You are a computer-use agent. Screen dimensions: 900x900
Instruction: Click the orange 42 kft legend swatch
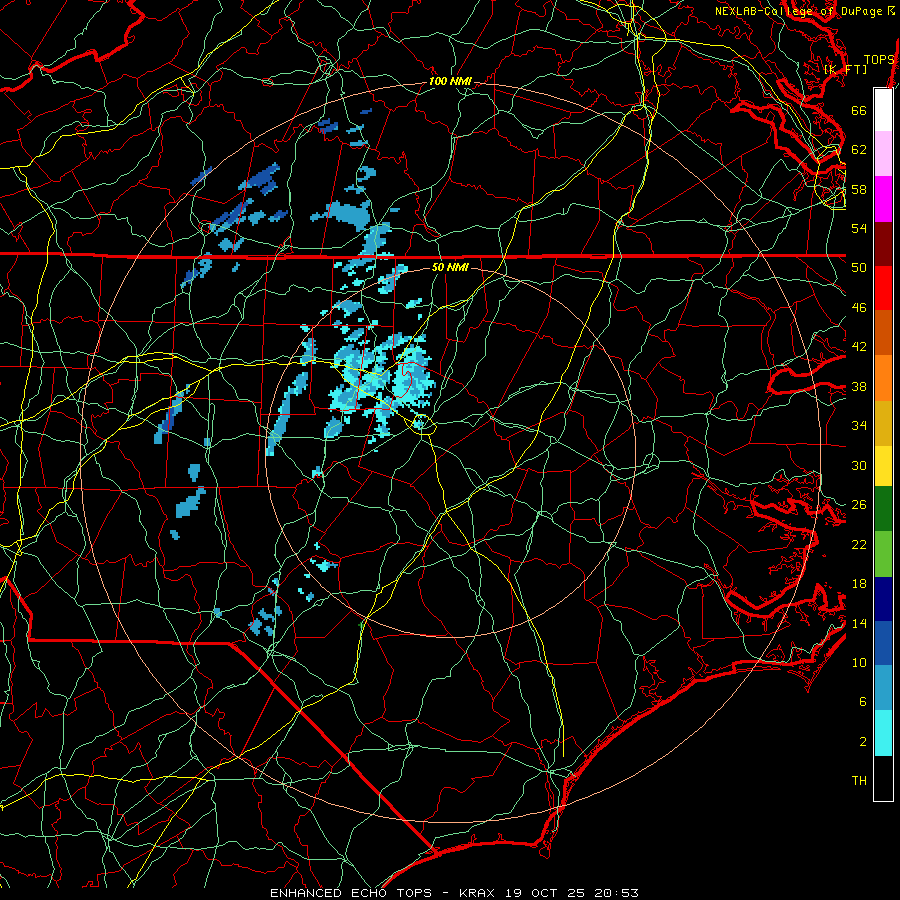click(883, 378)
